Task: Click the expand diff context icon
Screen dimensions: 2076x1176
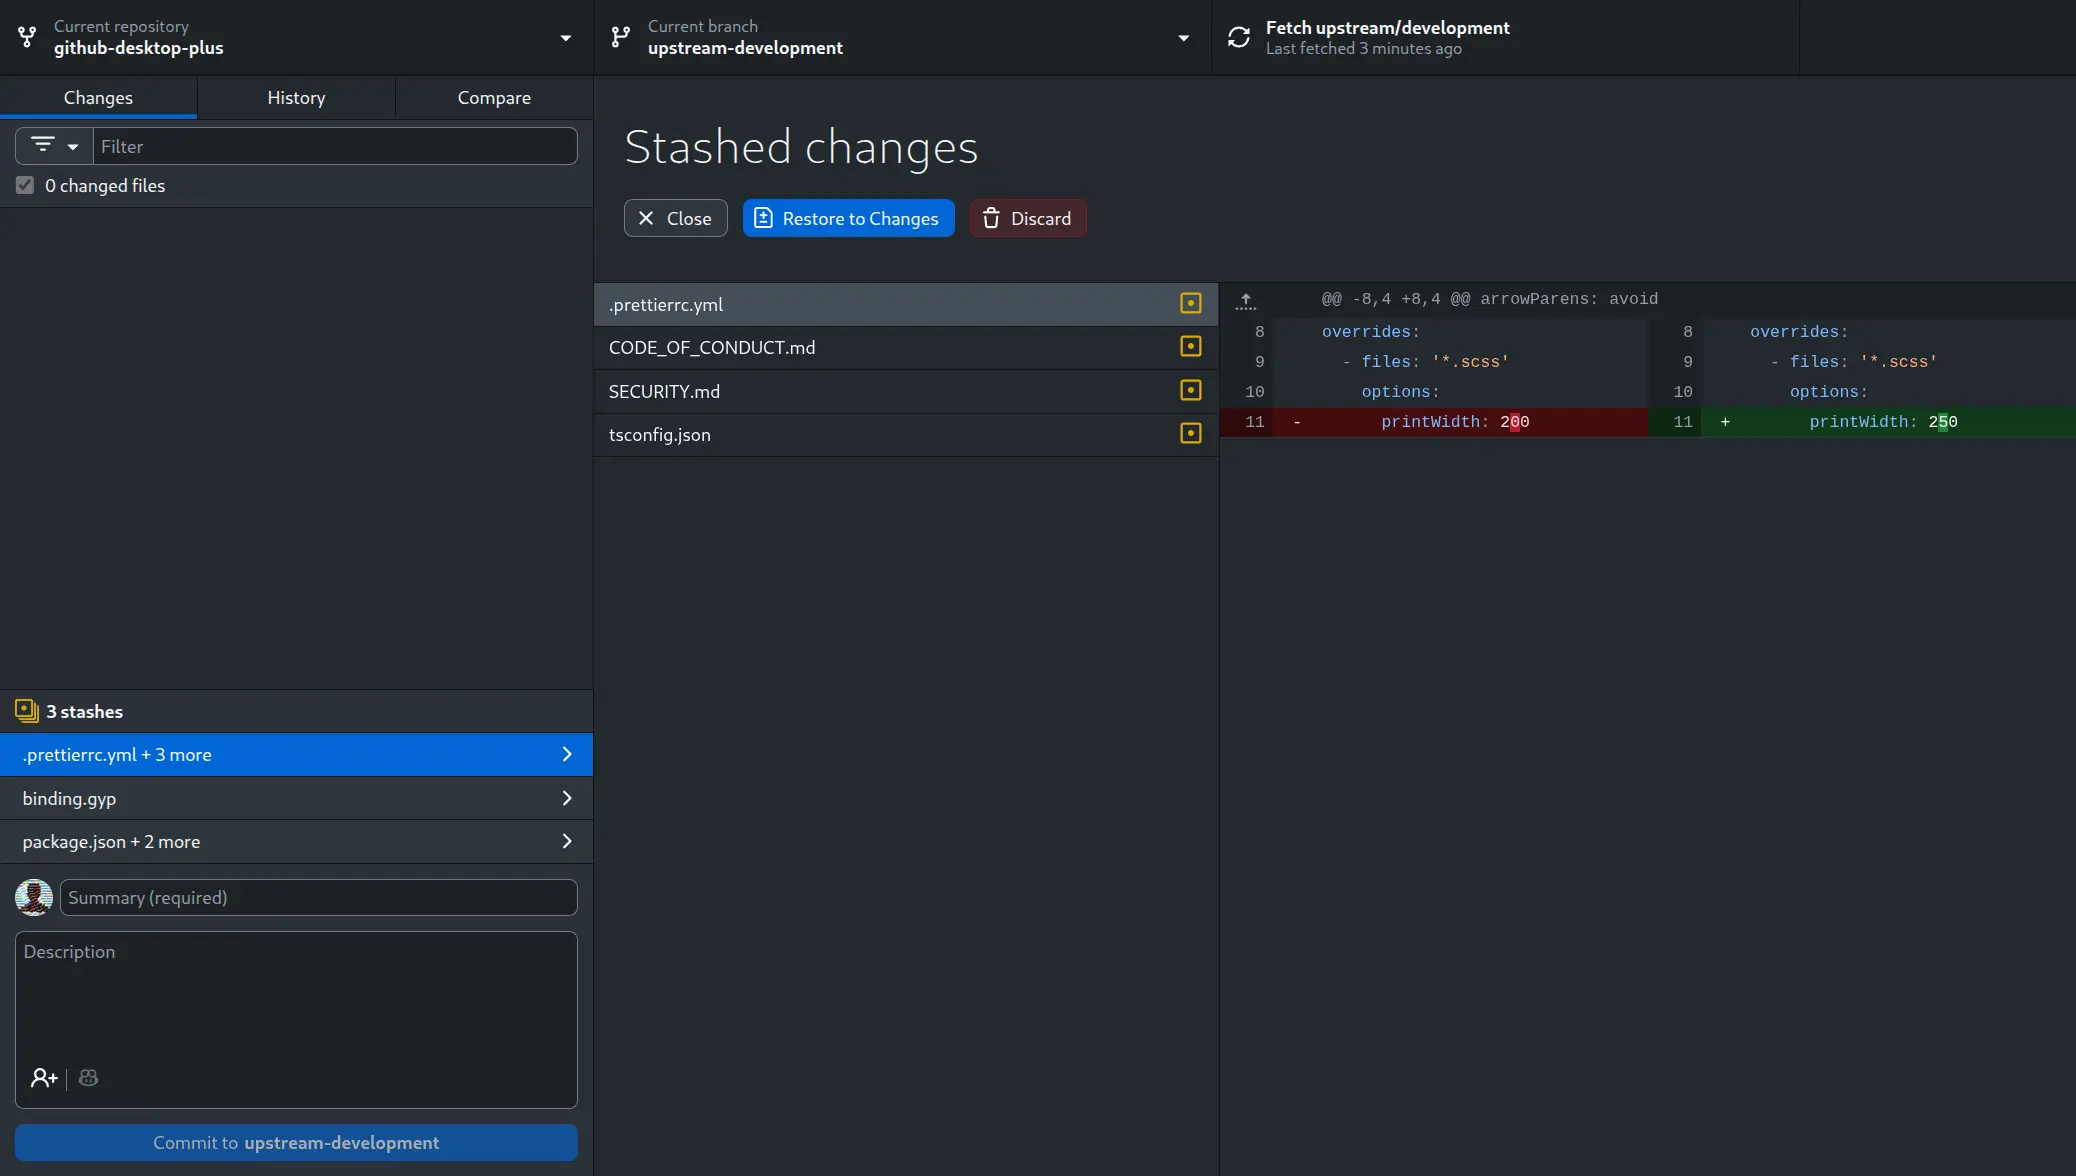Action: (x=1246, y=300)
